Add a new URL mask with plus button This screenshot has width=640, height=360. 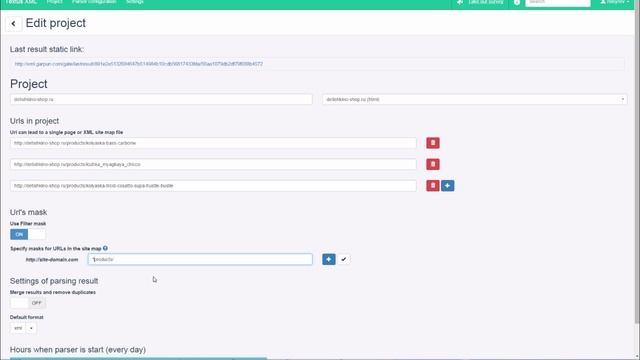pyautogui.click(x=329, y=259)
